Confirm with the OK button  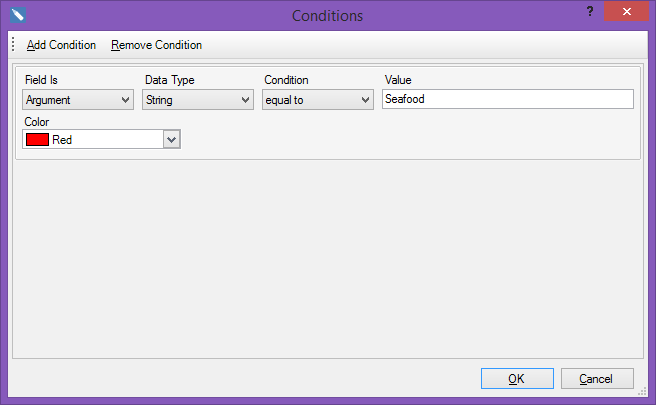tap(517, 379)
